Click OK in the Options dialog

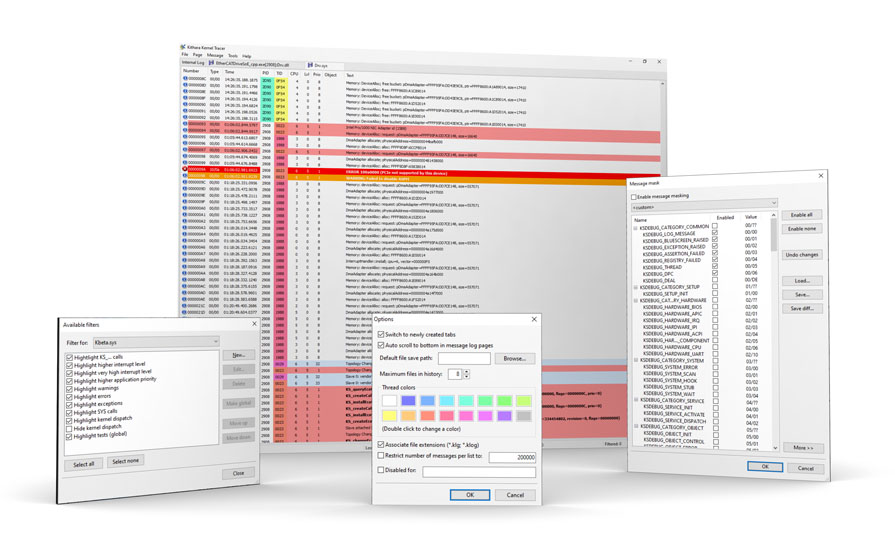tap(470, 495)
